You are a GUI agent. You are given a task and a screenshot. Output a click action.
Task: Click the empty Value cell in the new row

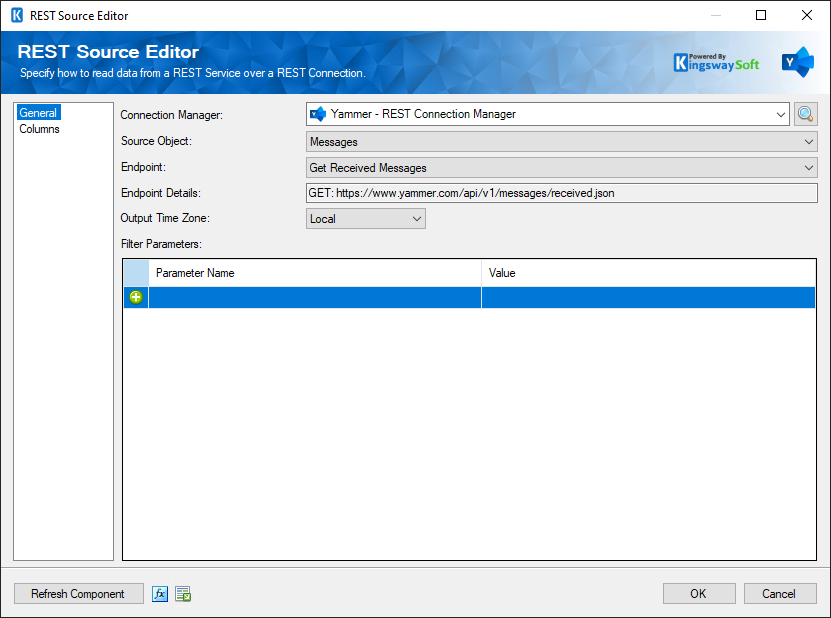pyautogui.click(x=648, y=297)
